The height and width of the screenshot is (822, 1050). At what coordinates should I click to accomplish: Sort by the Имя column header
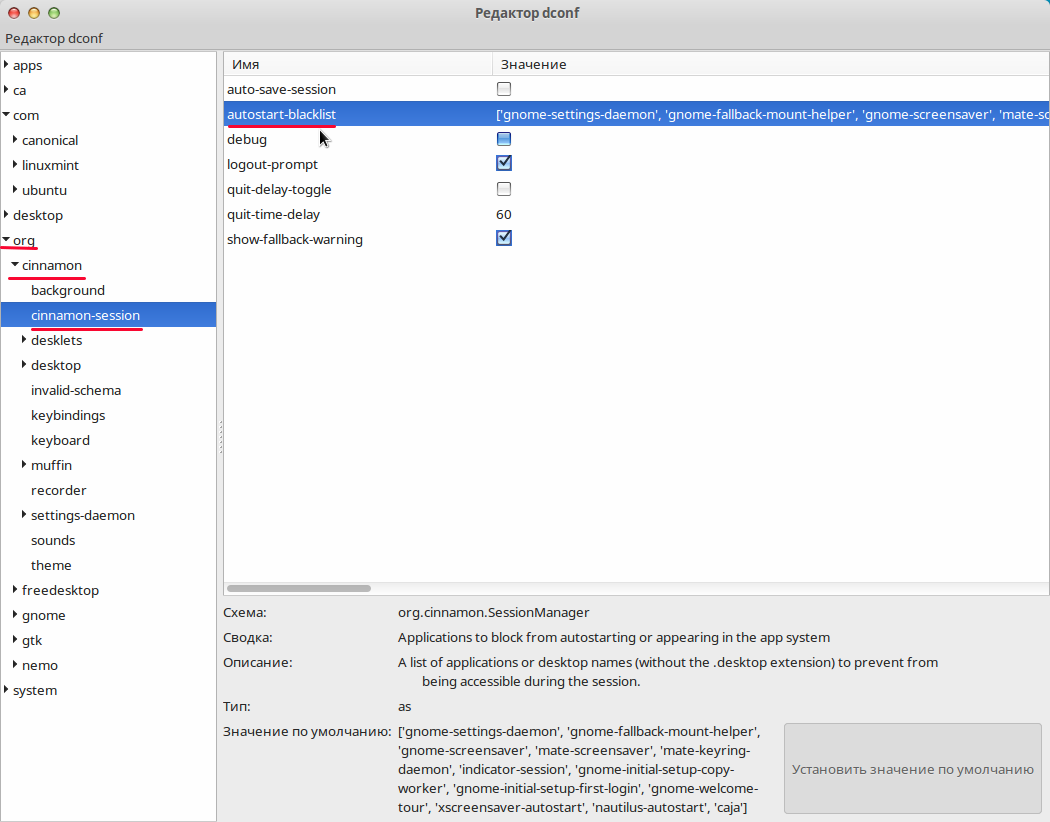[x=358, y=64]
